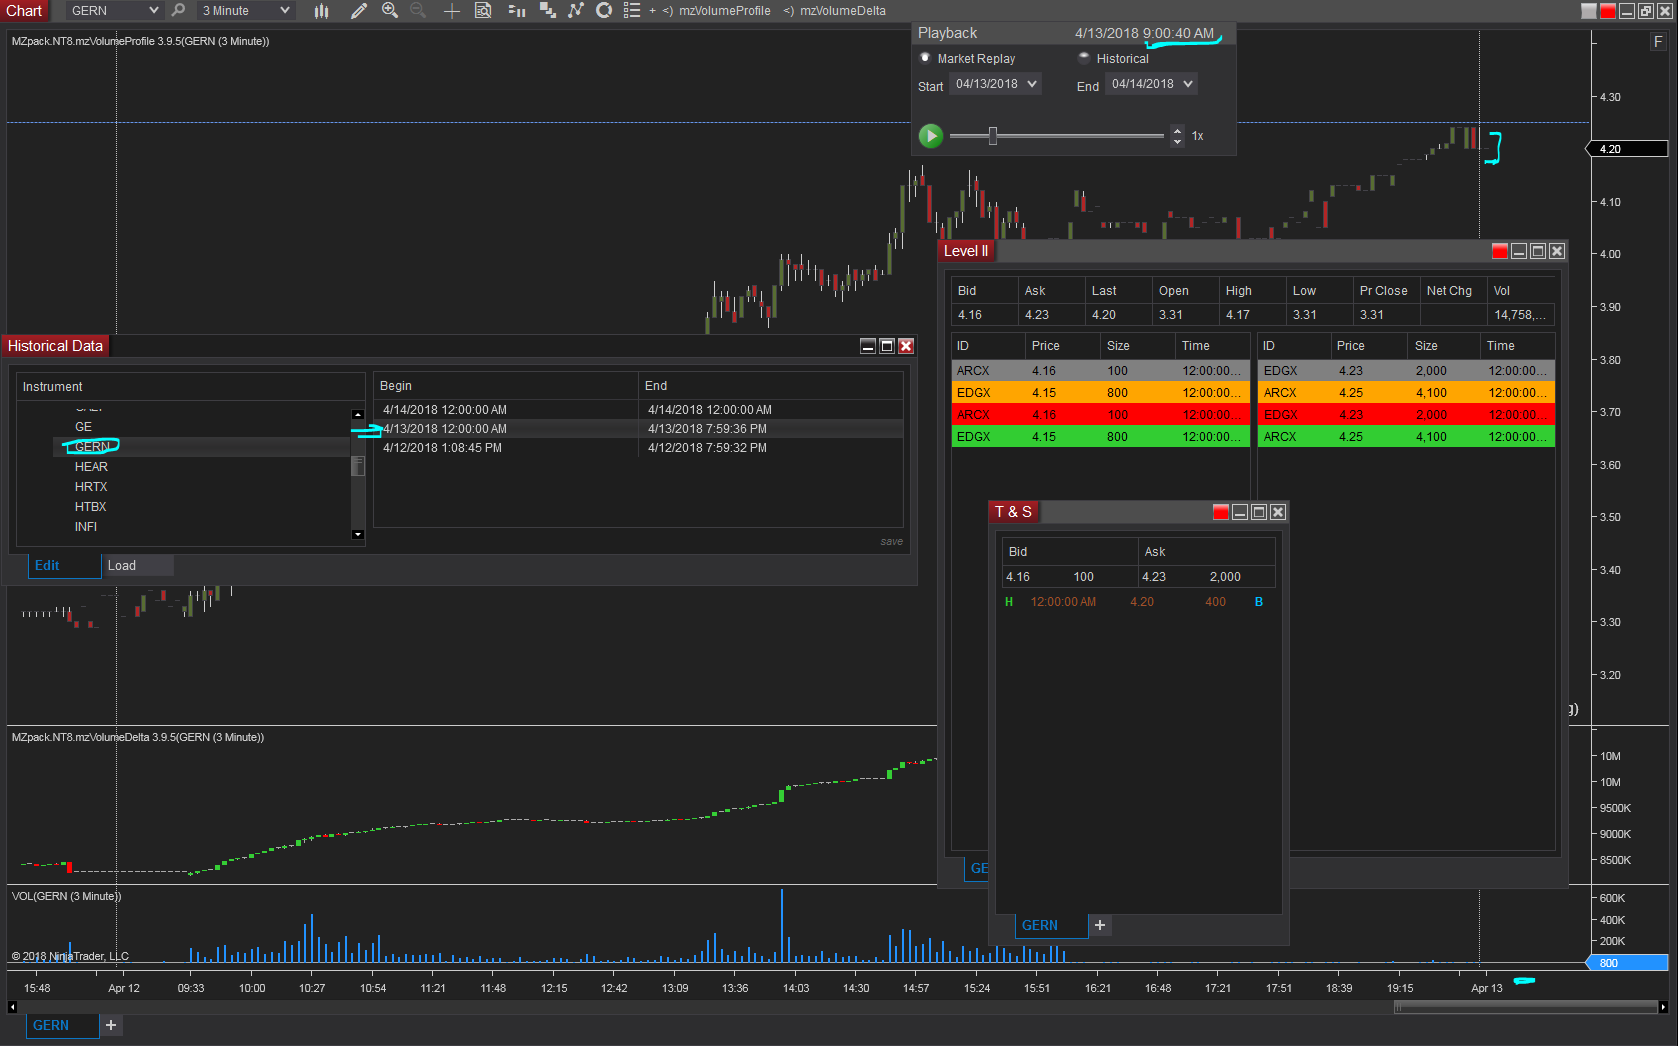Click the End column header in Historical Data
The height and width of the screenshot is (1046, 1678).
tap(771, 386)
